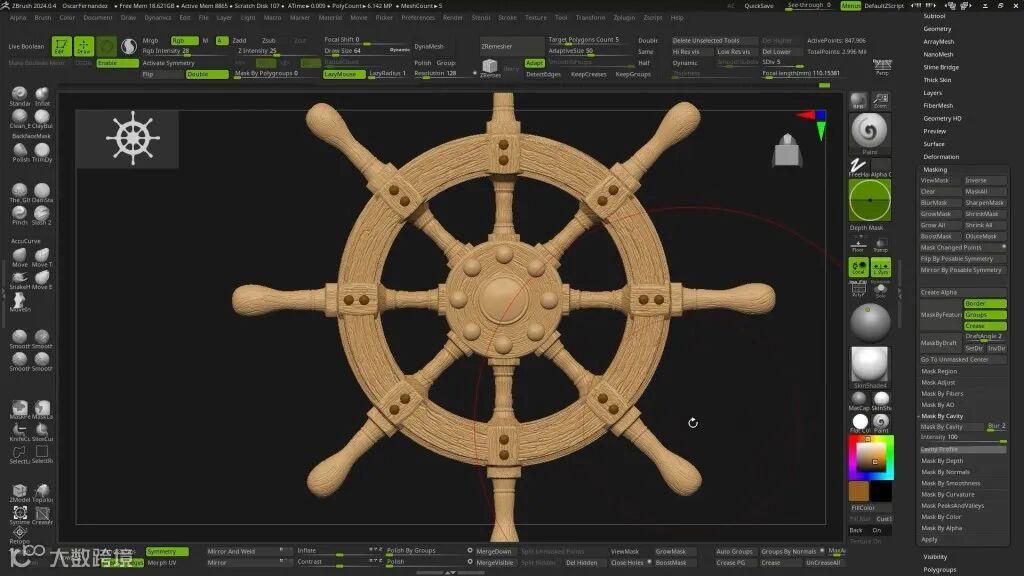
Task: Click the FreeHand stroke icon
Action: pyautogui.click(x=858, y=166)
